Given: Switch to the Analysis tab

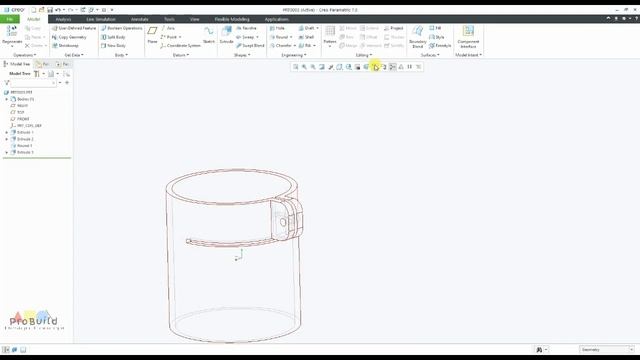Looking at the screenshot, I should click(x=63, y=19).
